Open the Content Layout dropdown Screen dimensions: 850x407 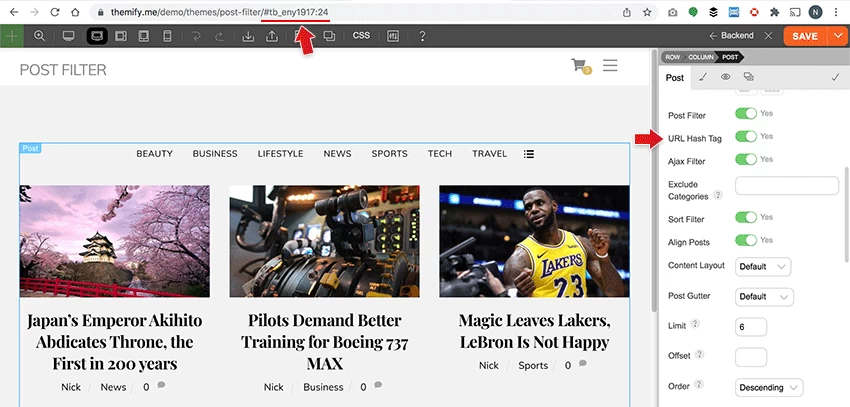click(x=763, y=267)
